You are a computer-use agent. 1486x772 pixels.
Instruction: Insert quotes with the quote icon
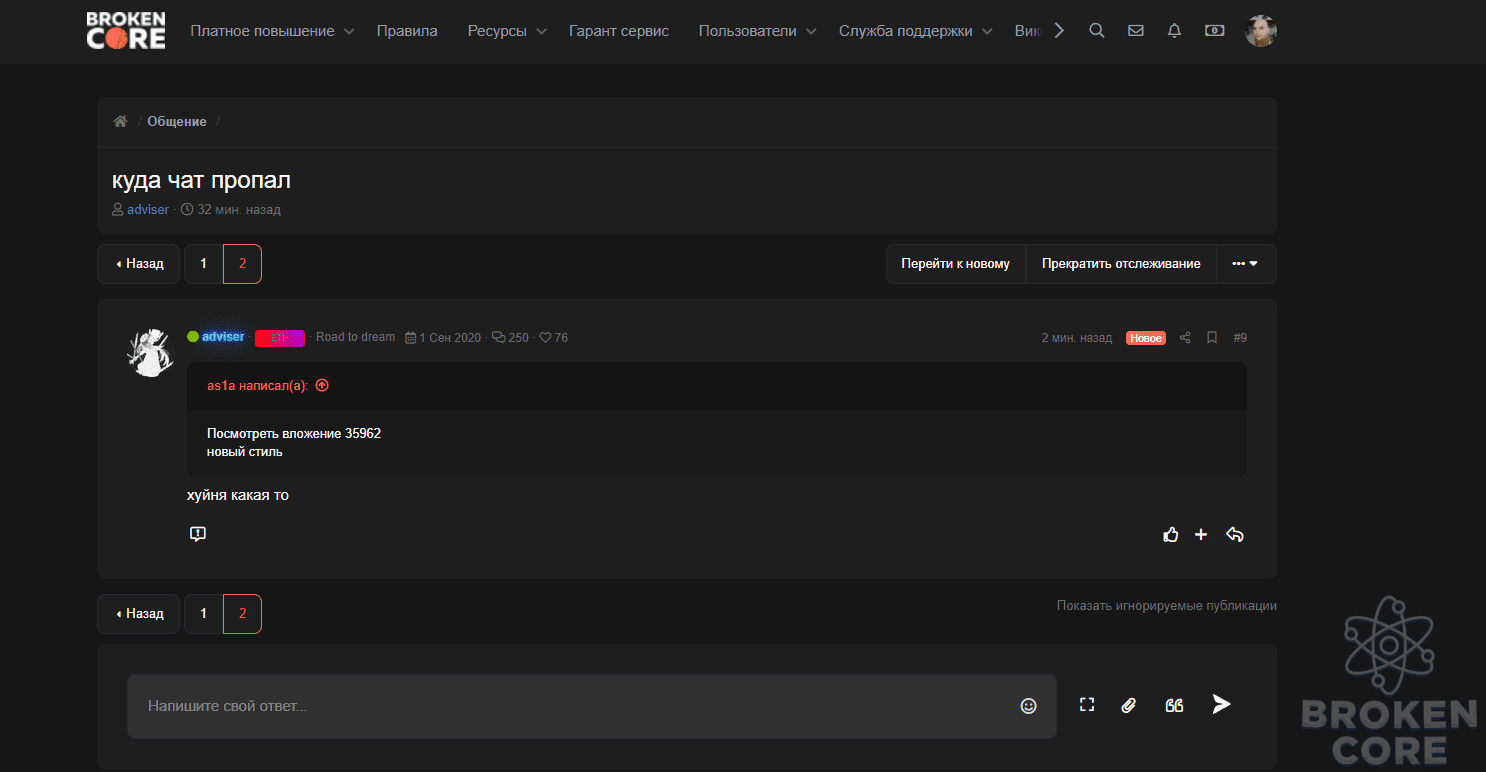pyautogui.click(x=1175, y=705)
